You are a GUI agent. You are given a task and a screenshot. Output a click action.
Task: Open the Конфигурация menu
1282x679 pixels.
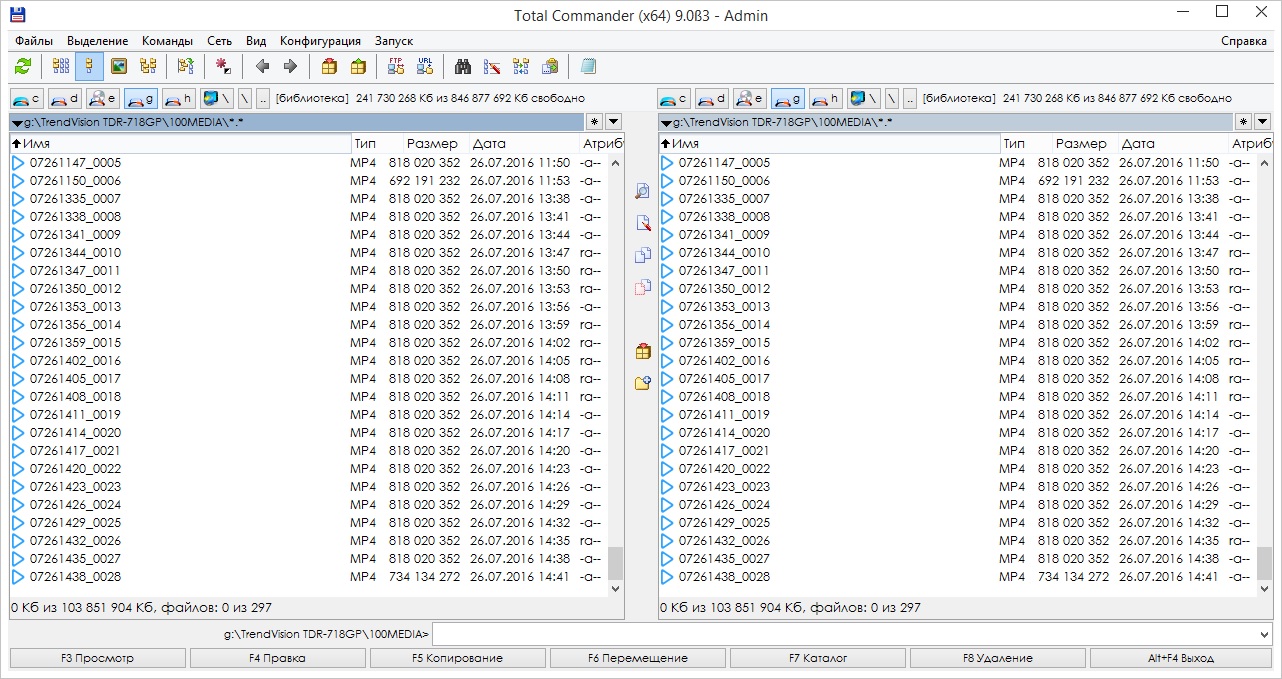320,41
